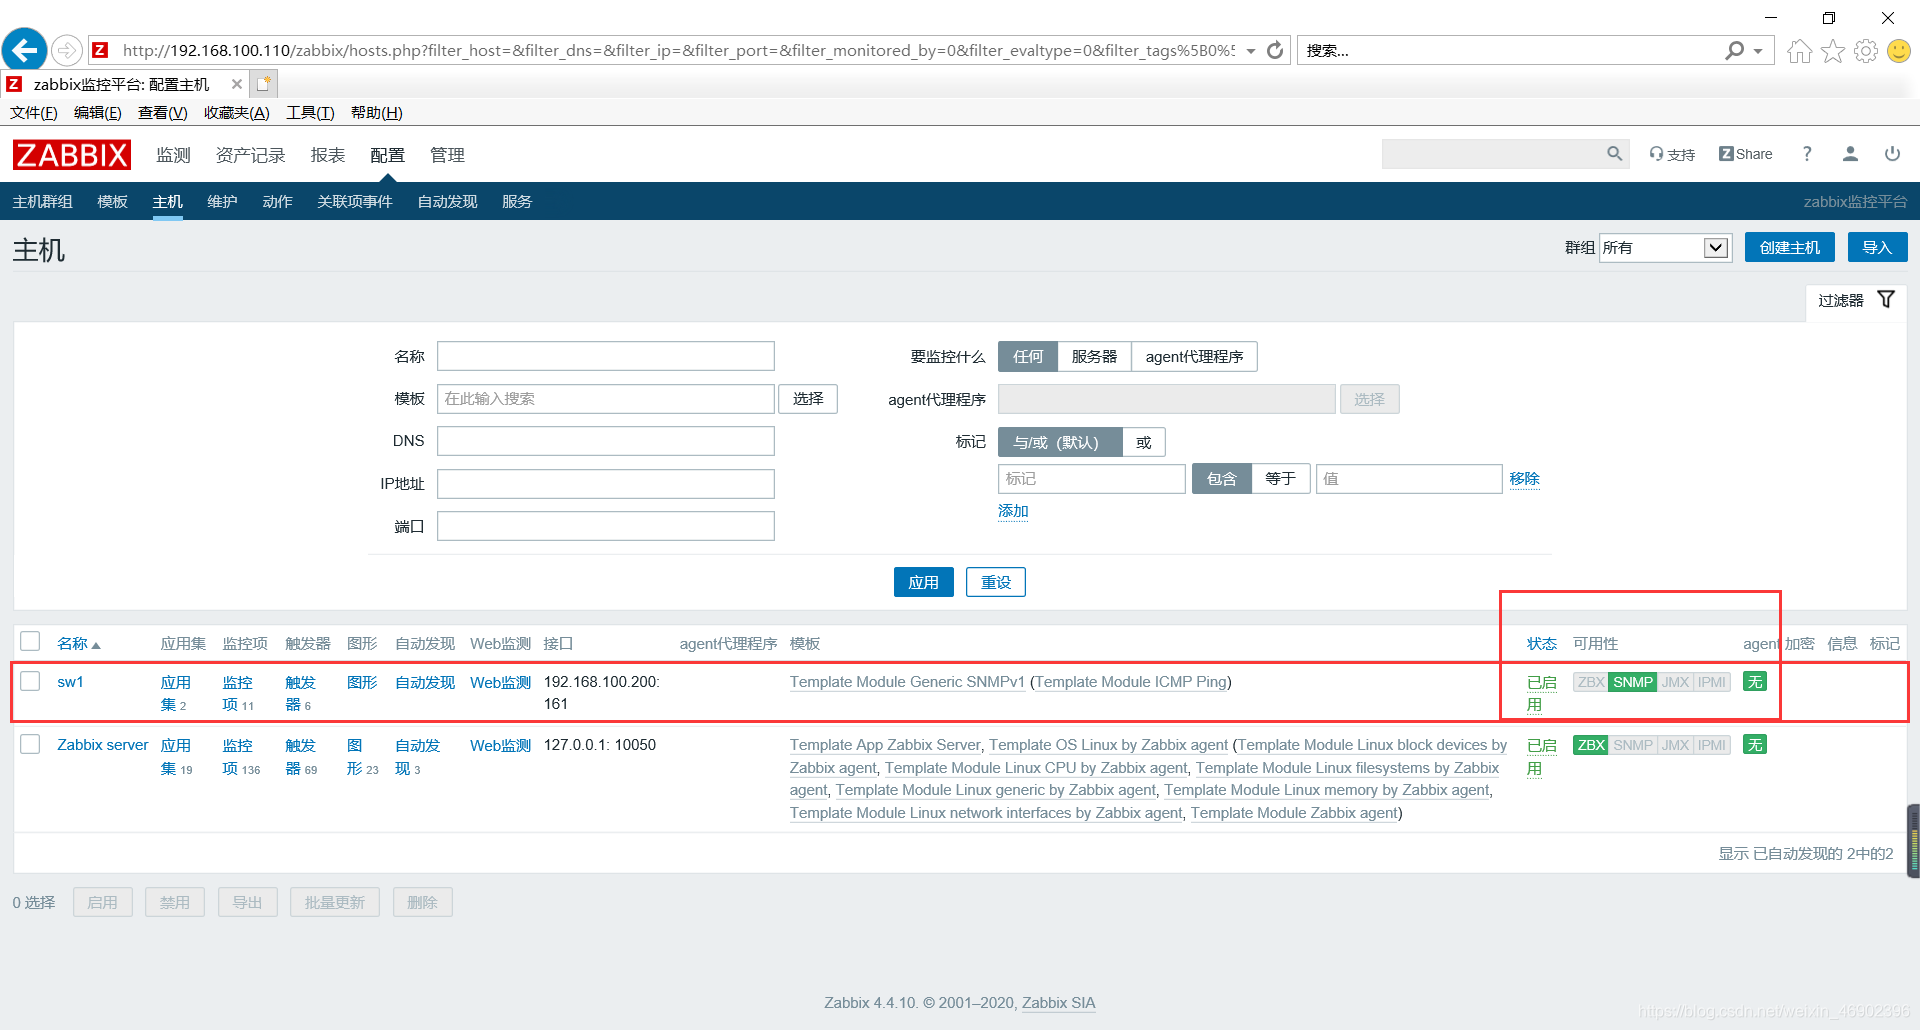Tick the select-all hosts checkbox

tap(30, 642)
